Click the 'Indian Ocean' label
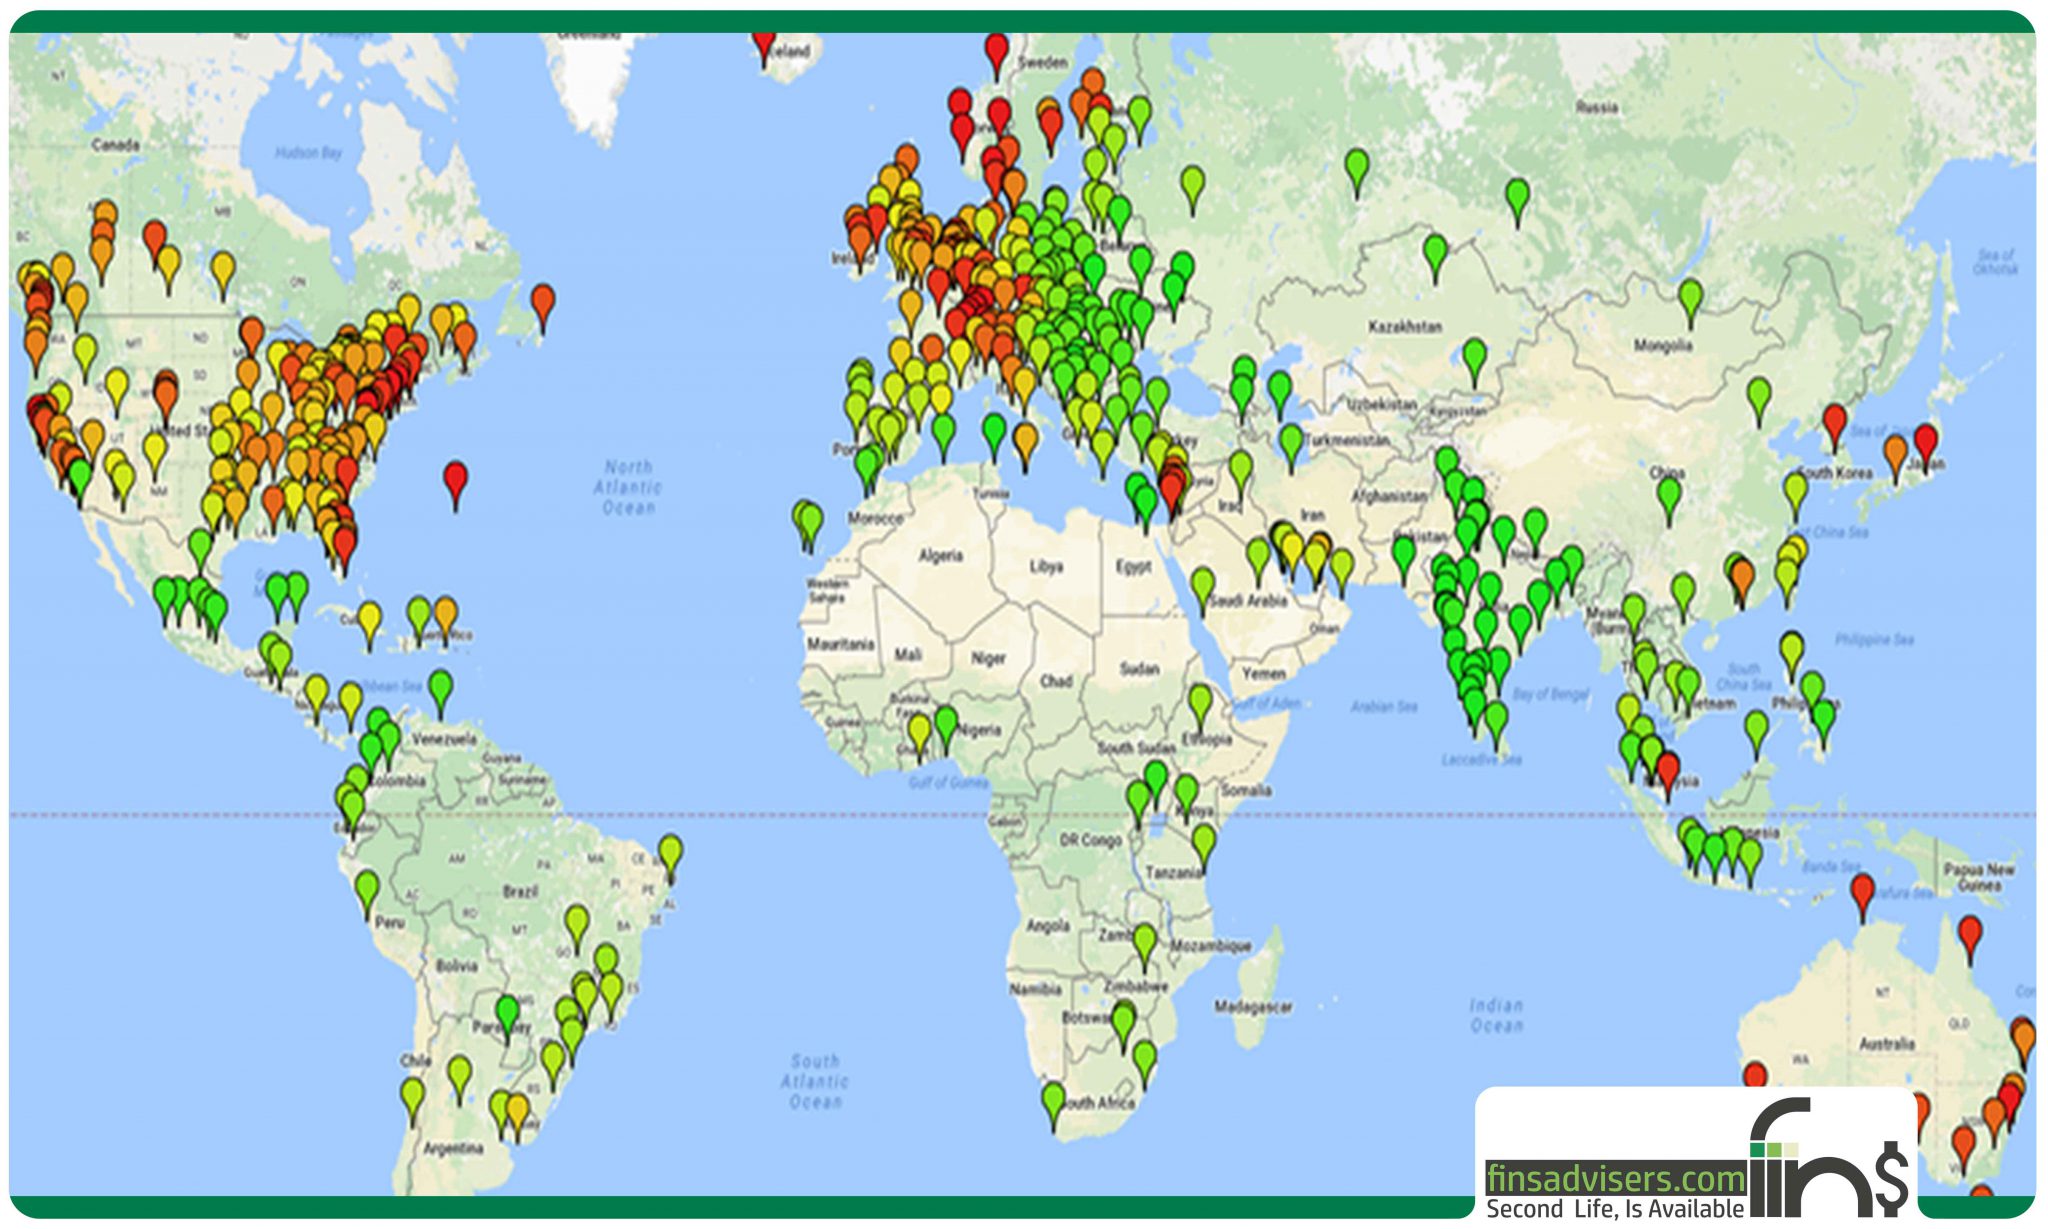Image resolution: width=2048 pixels, height=1229 pixels. [x=1497, y=1015]
